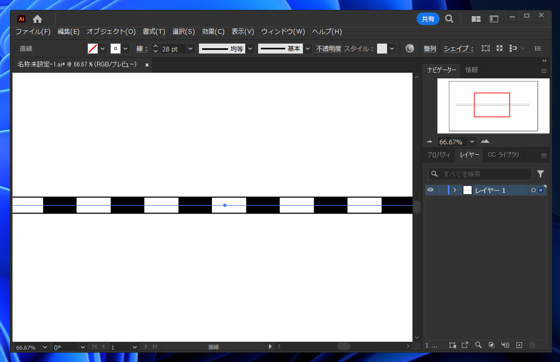Open the Navigator zoom level dropdown
Screen dimensions: 560x362
click(x=472, y=142)
